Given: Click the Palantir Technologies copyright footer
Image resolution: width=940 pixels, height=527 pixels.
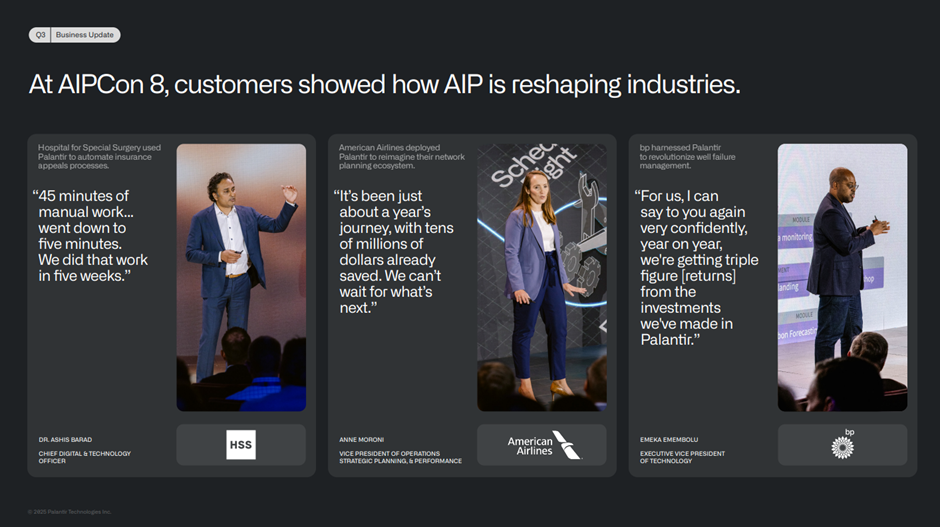Looking at the screenshot, I should tap(70, 512).
